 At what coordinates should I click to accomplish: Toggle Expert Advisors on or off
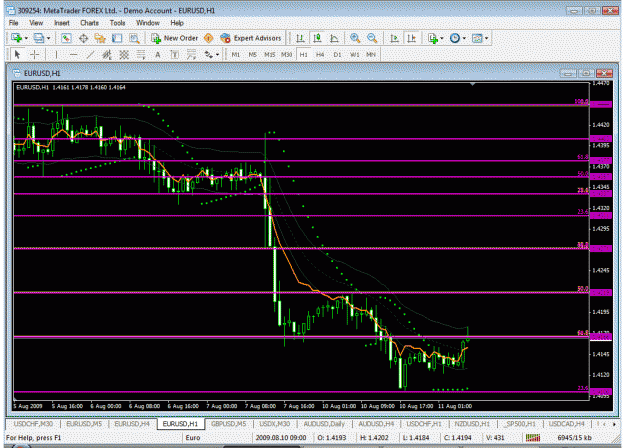(251, 38)
